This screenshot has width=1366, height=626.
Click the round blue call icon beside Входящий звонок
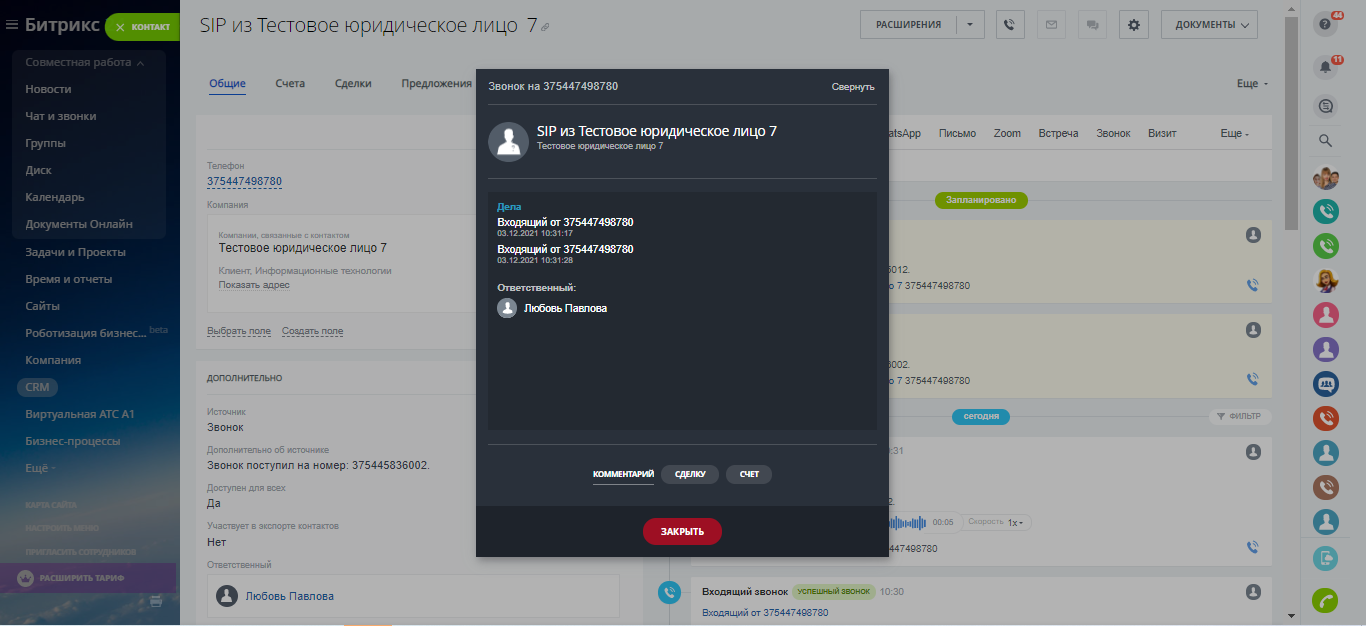click(669, 593)
